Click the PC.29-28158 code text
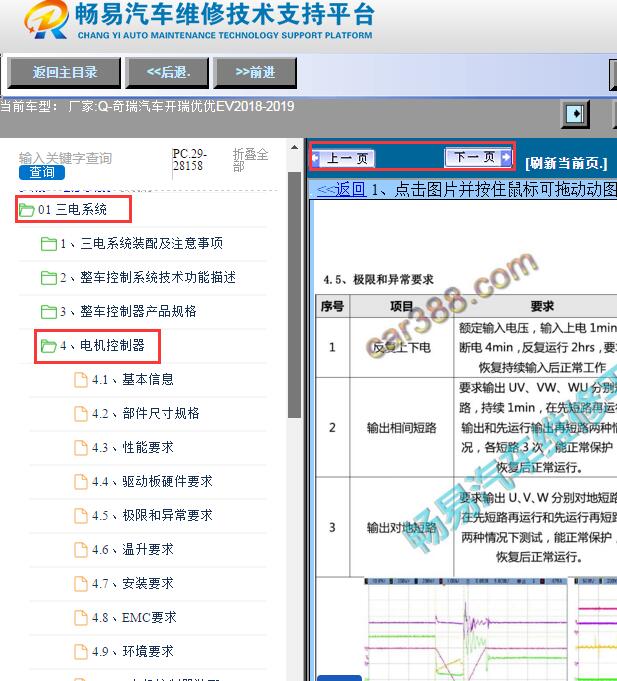617x681 pixels. [189, 160]
